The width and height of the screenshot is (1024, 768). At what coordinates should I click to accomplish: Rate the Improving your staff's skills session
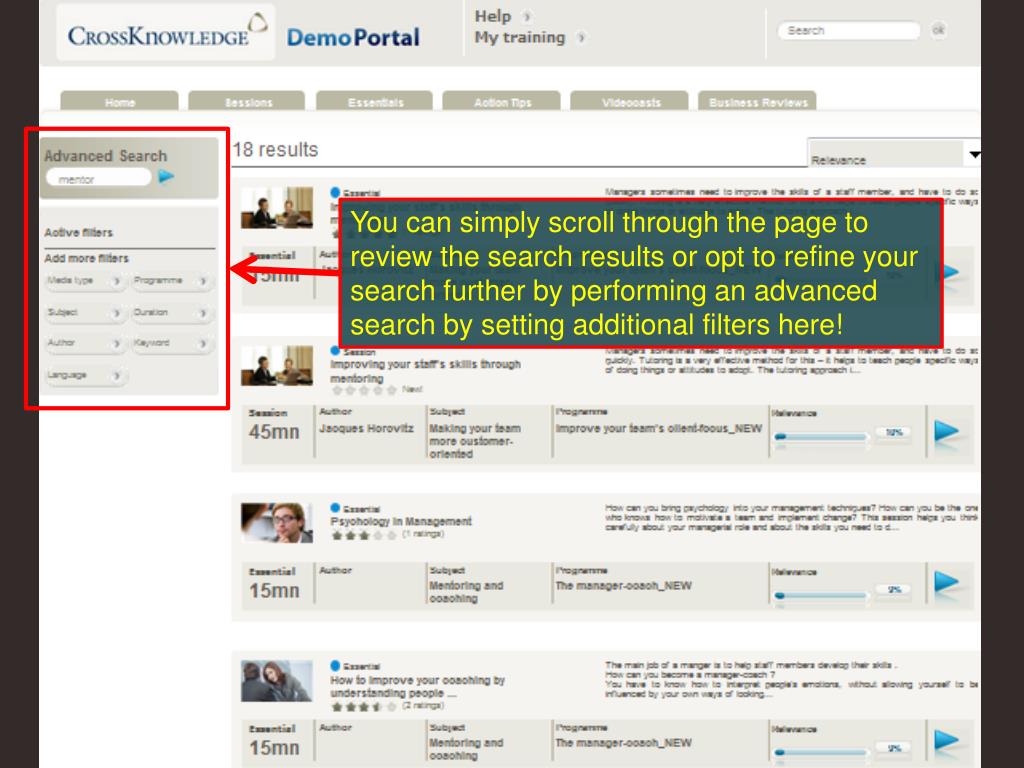click(364, 391)
